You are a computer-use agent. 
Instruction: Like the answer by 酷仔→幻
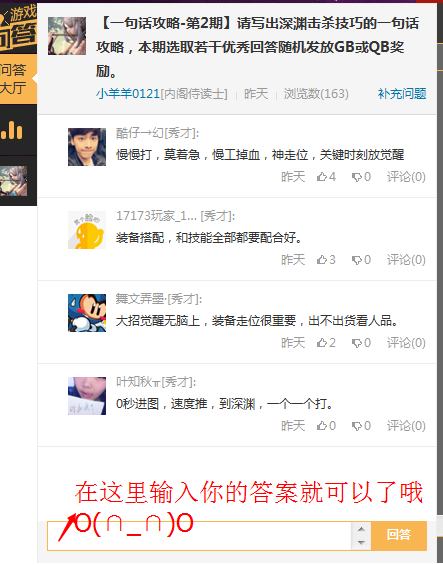[x=326, y=177]
